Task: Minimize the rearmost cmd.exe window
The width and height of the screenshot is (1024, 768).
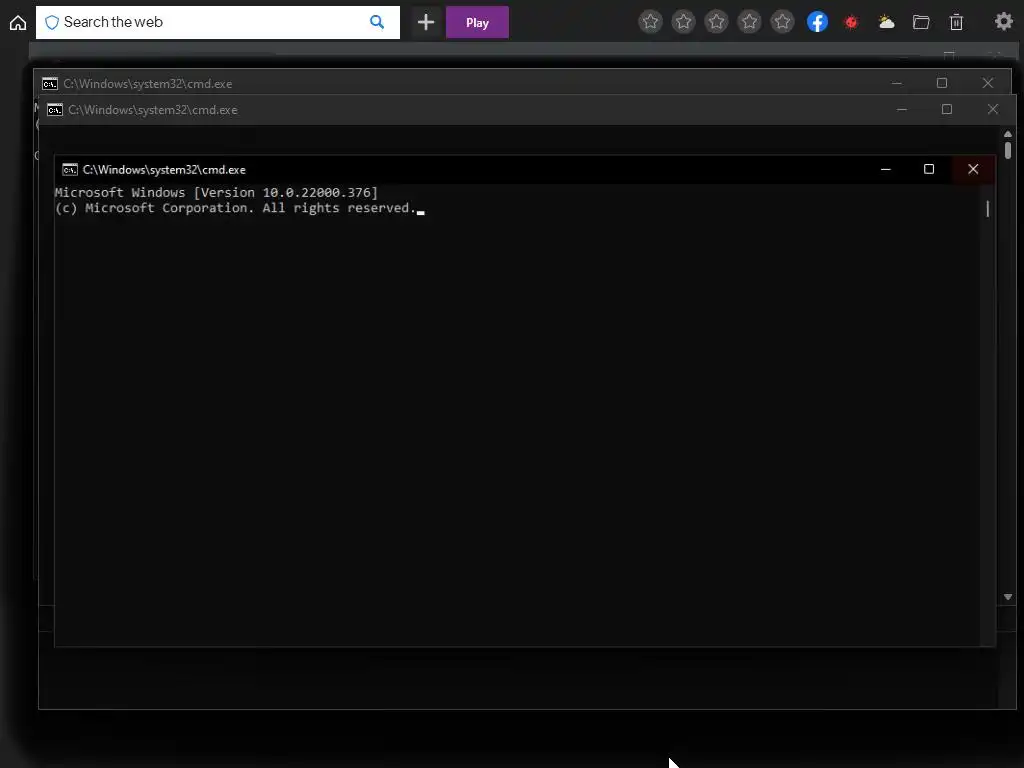Action: pyautogui.click(x=897, y=83)
